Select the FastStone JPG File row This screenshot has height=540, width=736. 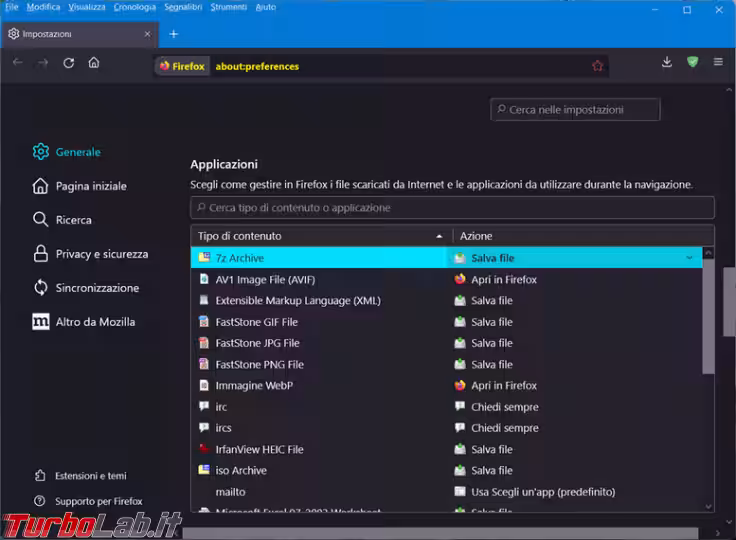point(446,343)
